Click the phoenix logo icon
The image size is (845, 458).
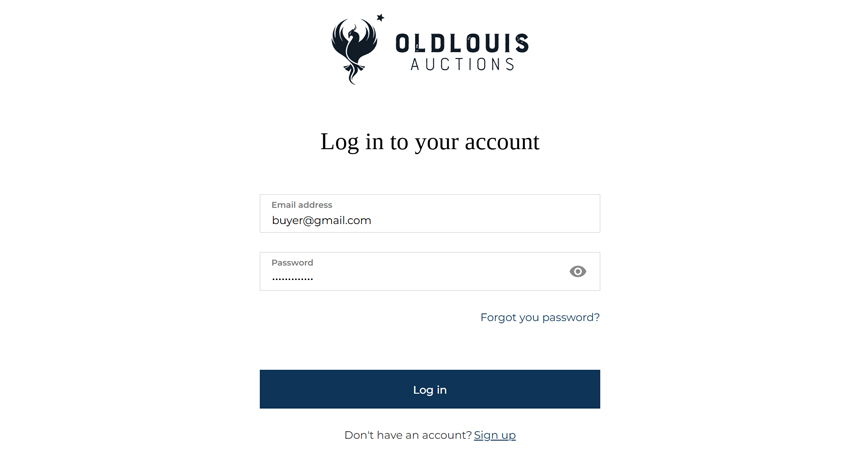coord(354,50)
